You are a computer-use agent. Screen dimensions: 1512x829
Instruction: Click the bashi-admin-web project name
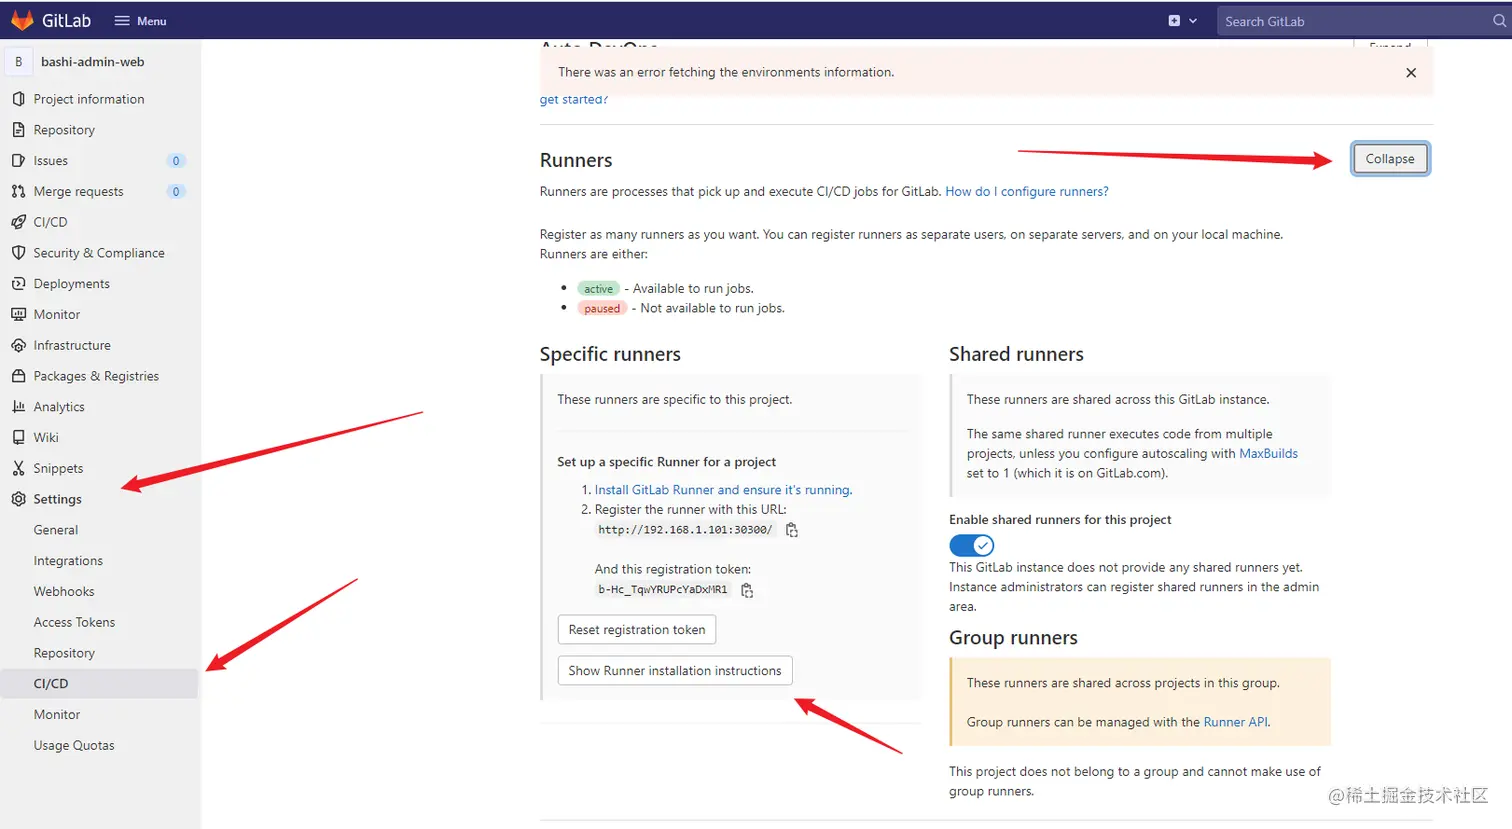point(93,62)
